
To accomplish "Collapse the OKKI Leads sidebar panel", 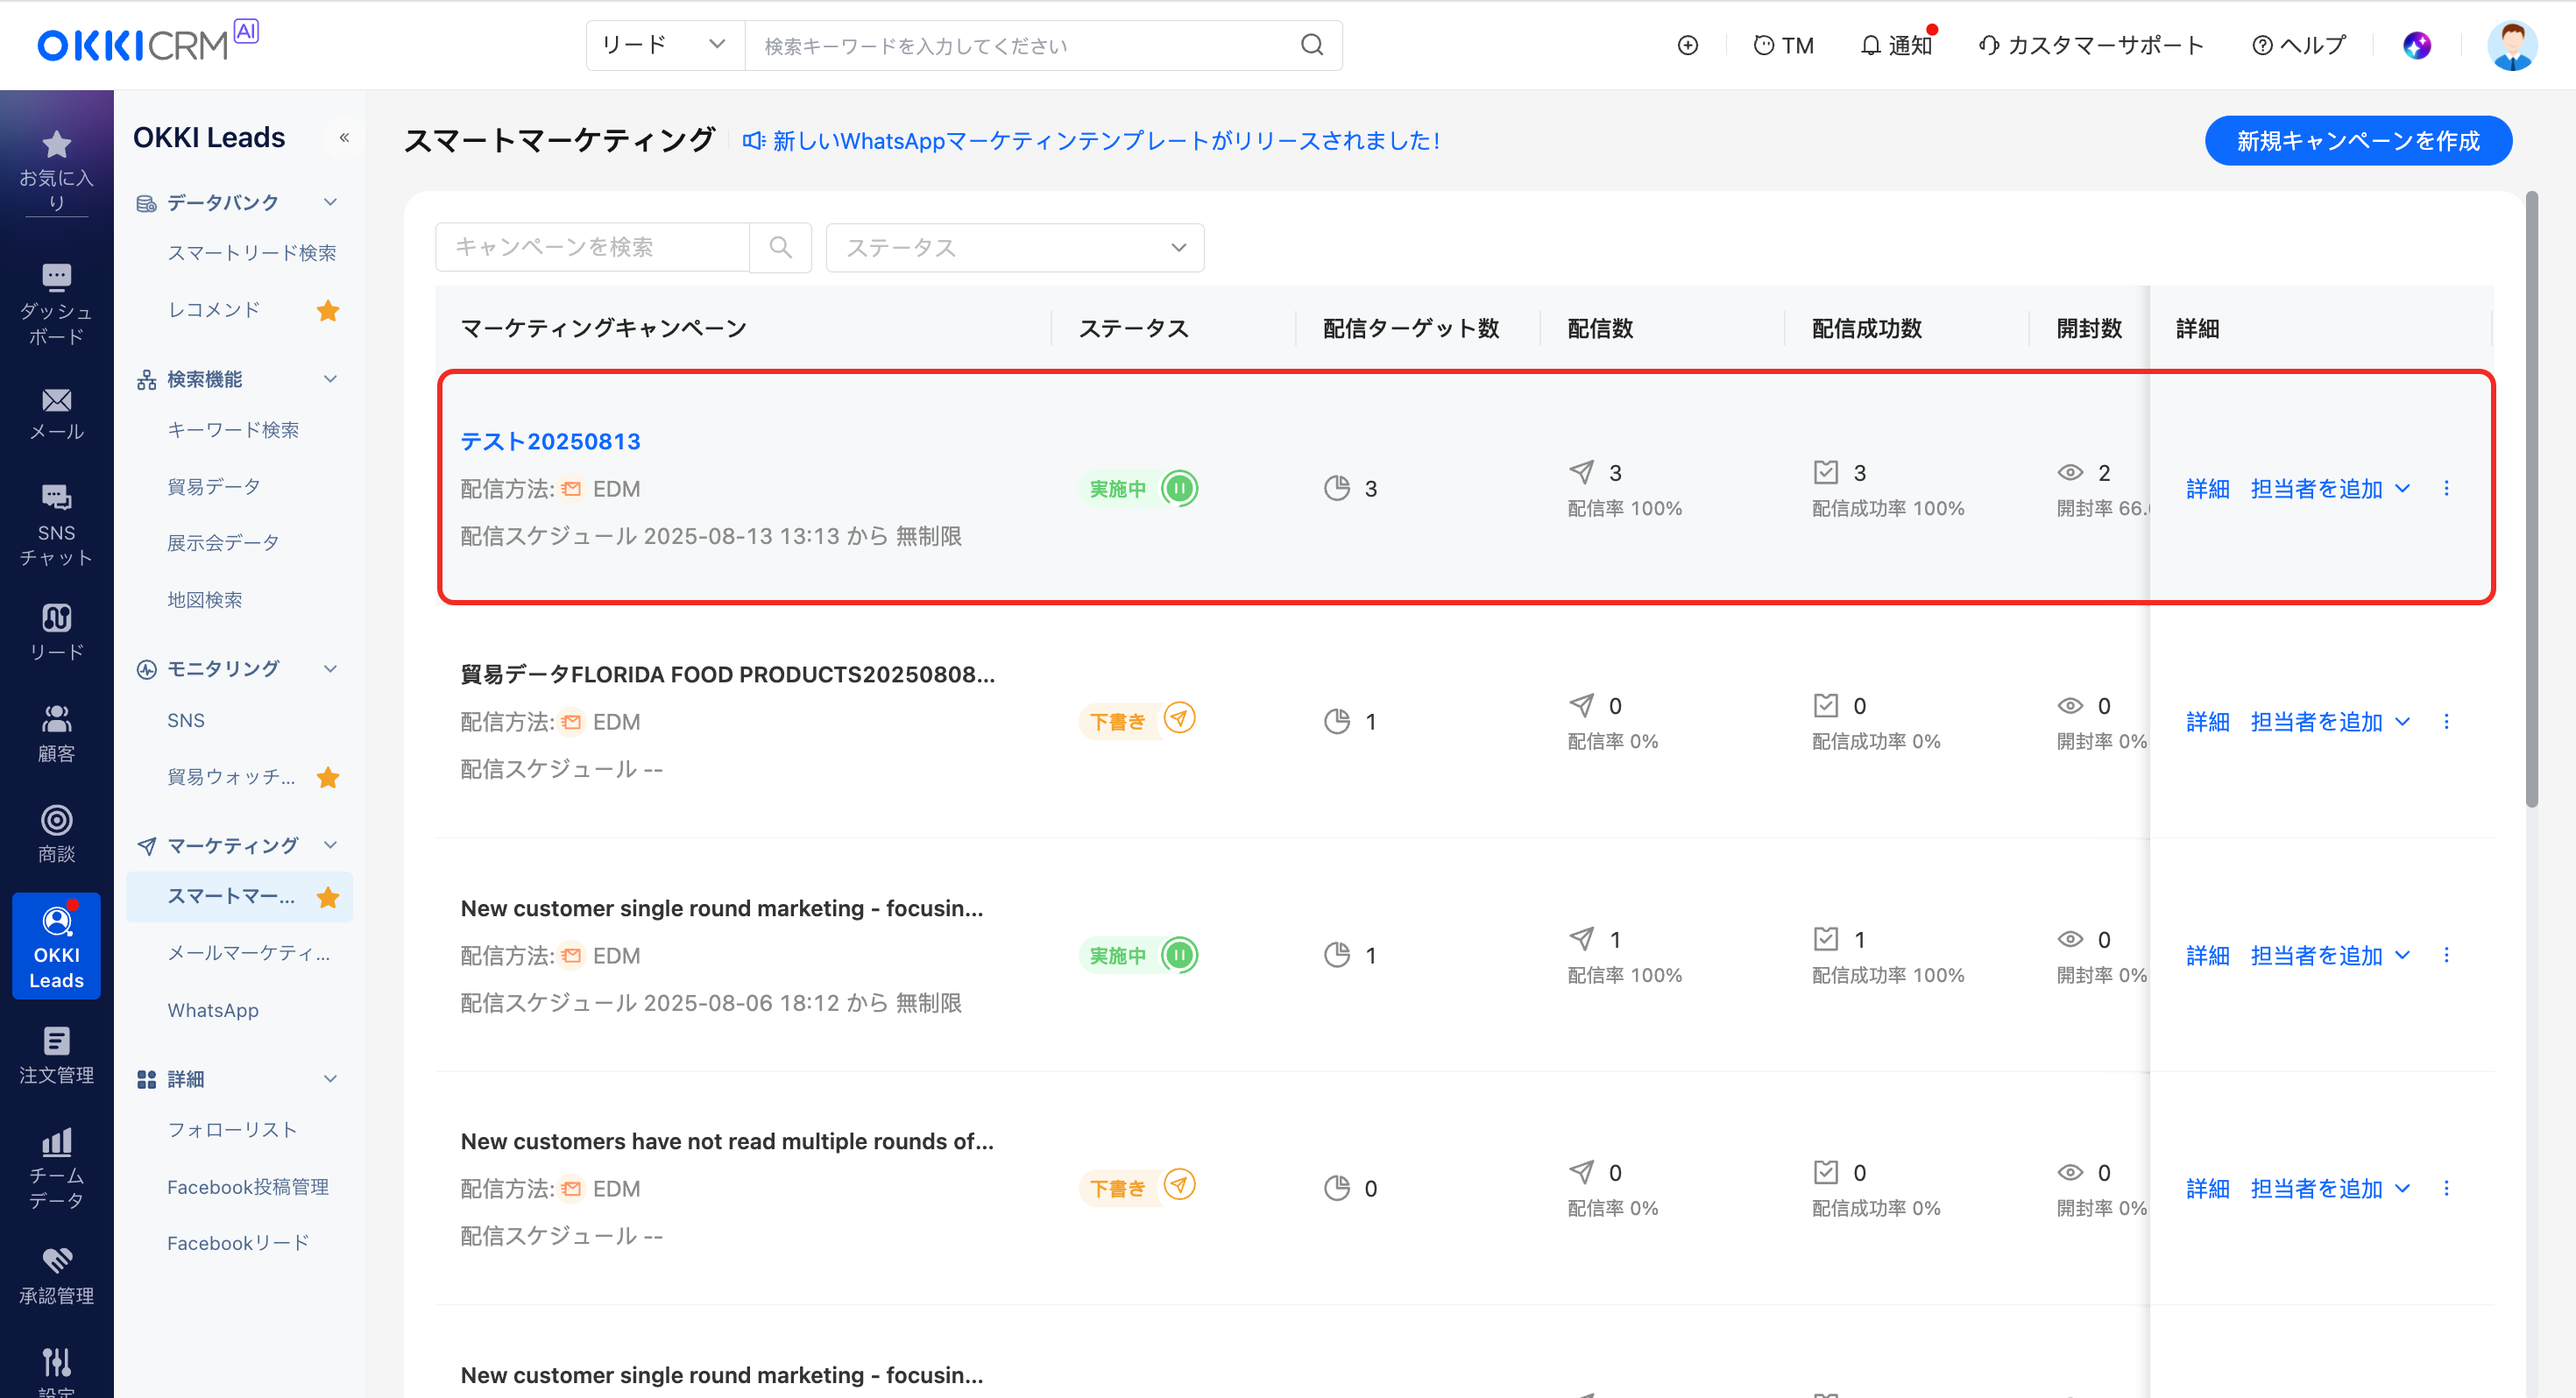I will (x=344, y=137).
